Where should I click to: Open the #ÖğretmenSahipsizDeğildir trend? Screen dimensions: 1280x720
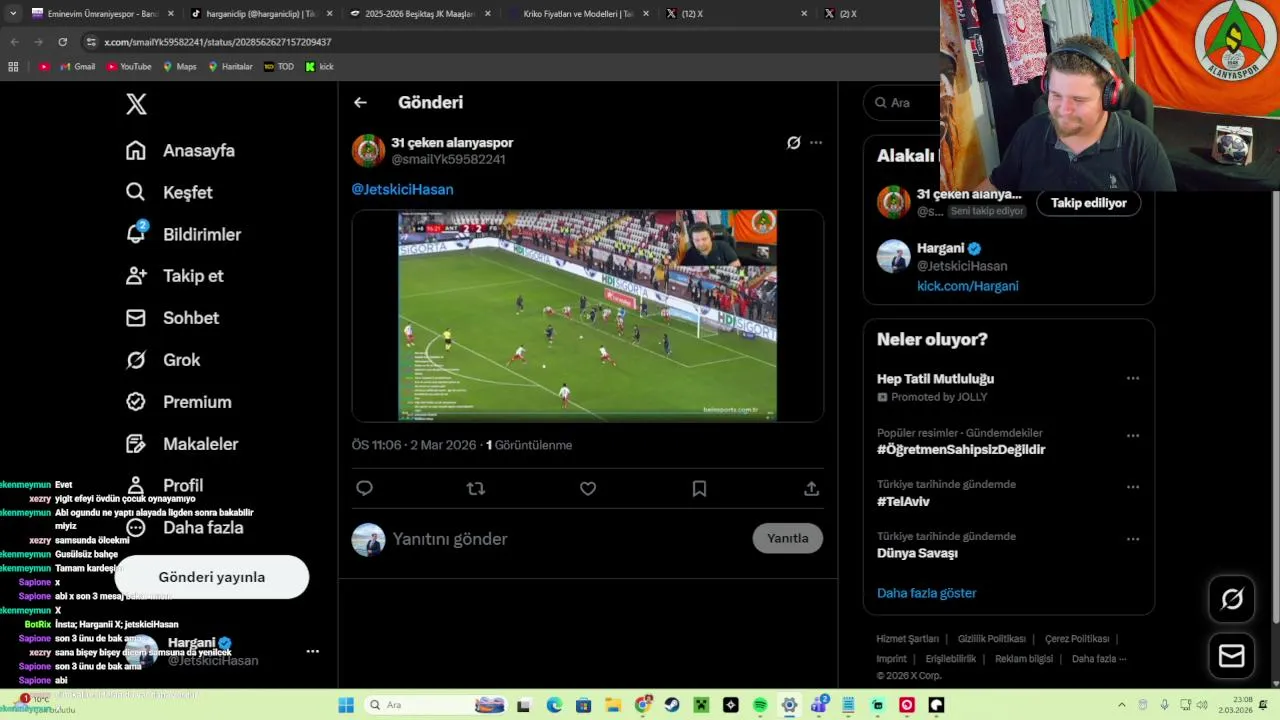pyautogui.click(x=961, y=450)
